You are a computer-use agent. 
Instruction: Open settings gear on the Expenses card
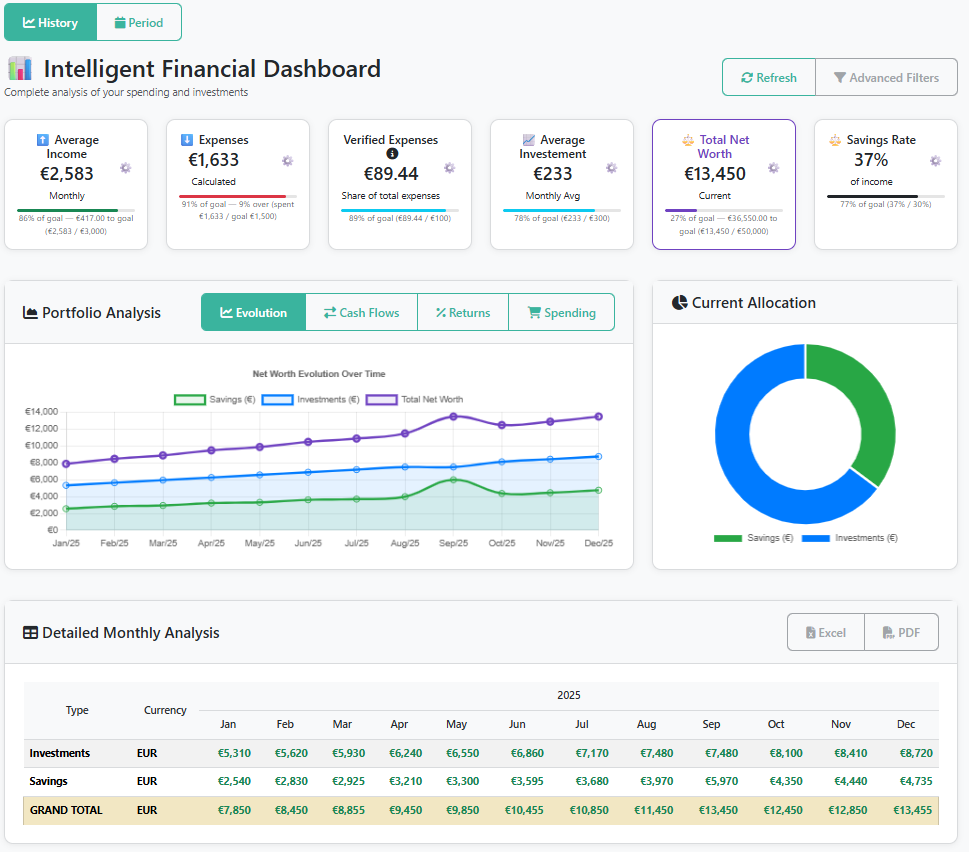(x=287, y=161)
